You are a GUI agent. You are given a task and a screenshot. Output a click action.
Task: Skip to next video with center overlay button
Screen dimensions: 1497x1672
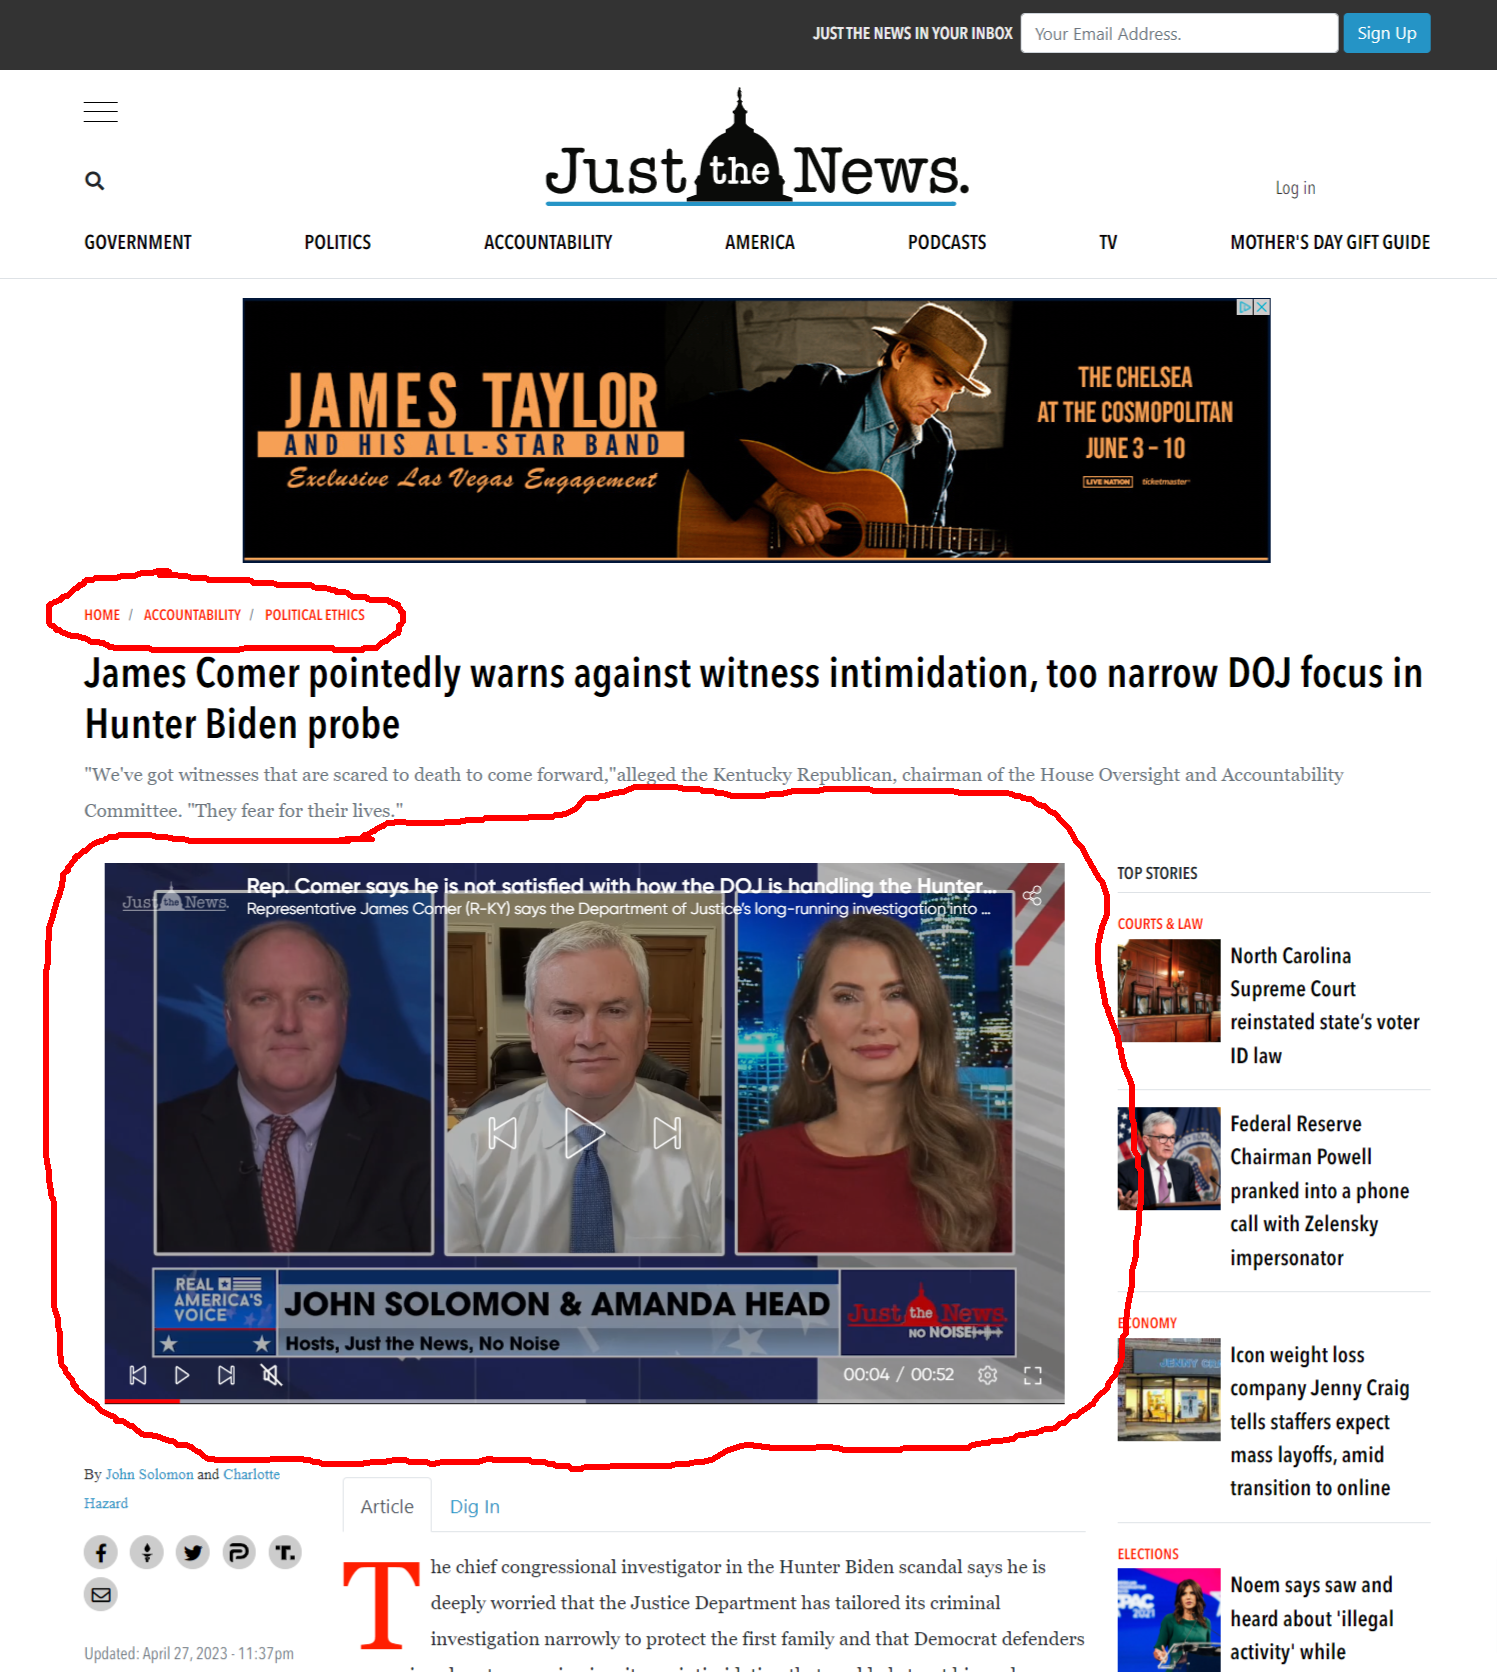[x=667, y=1133]
